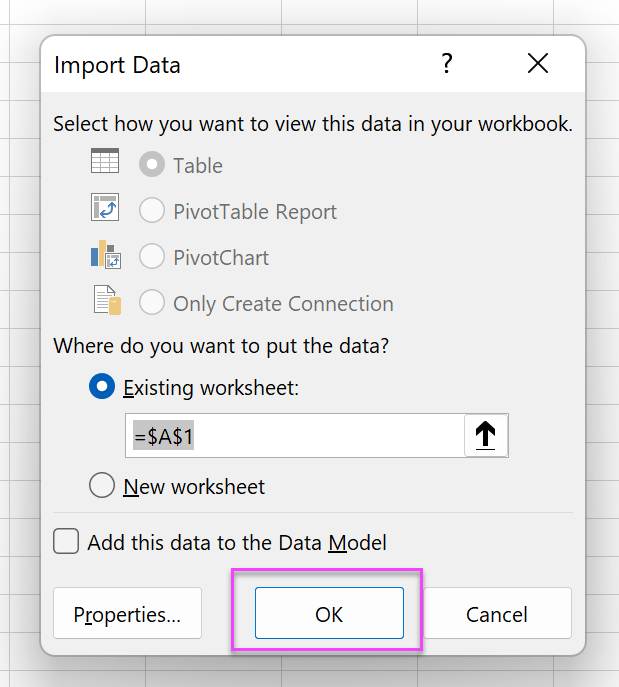Click the Import Data title bar text
The image size is (619, 687).
coord(117,66)
